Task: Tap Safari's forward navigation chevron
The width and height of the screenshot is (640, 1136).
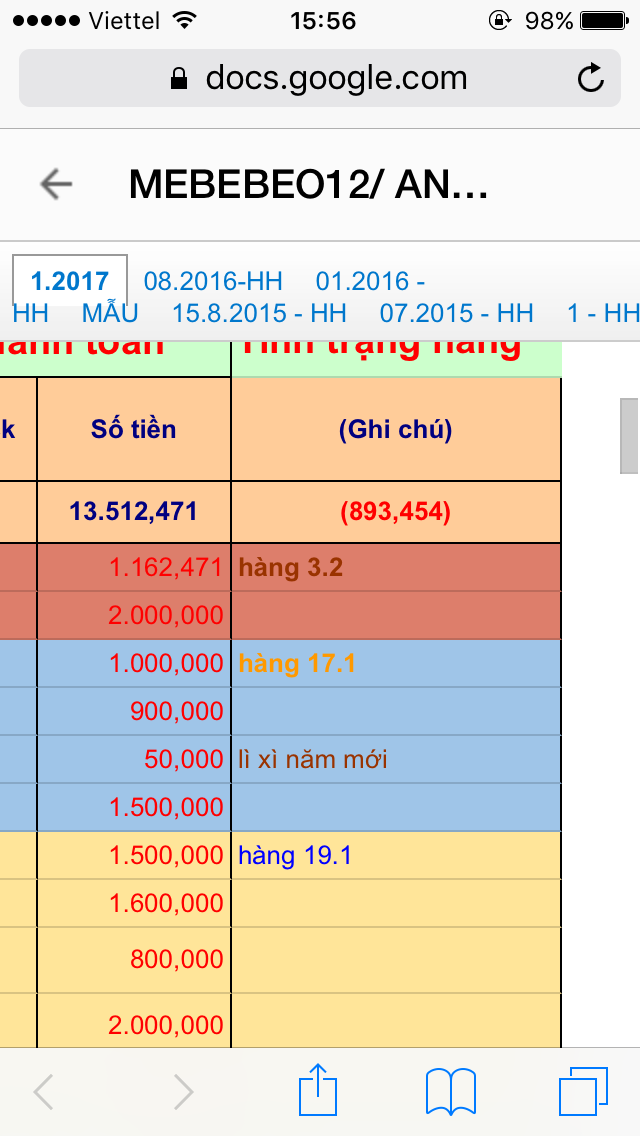Action: pyautogui.click(x=183, y=1092)
